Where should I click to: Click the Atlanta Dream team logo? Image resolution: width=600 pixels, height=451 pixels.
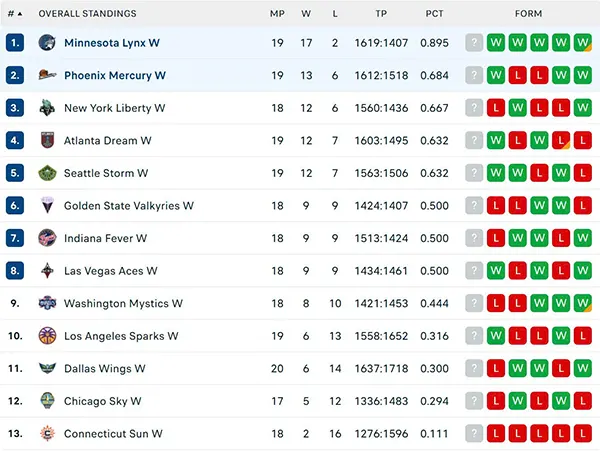click(47, 140)
